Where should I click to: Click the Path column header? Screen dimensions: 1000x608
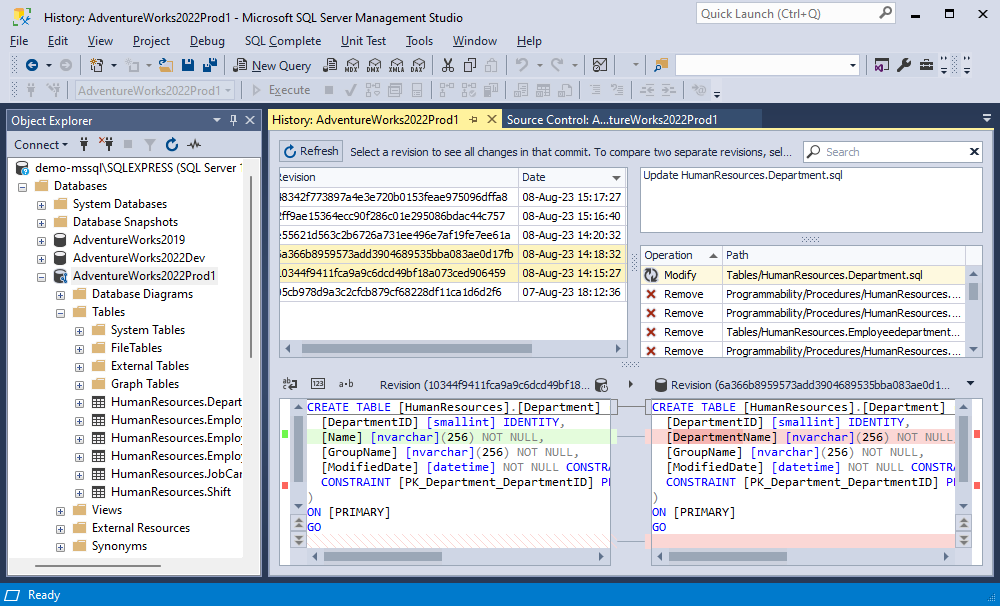[843, 255]
